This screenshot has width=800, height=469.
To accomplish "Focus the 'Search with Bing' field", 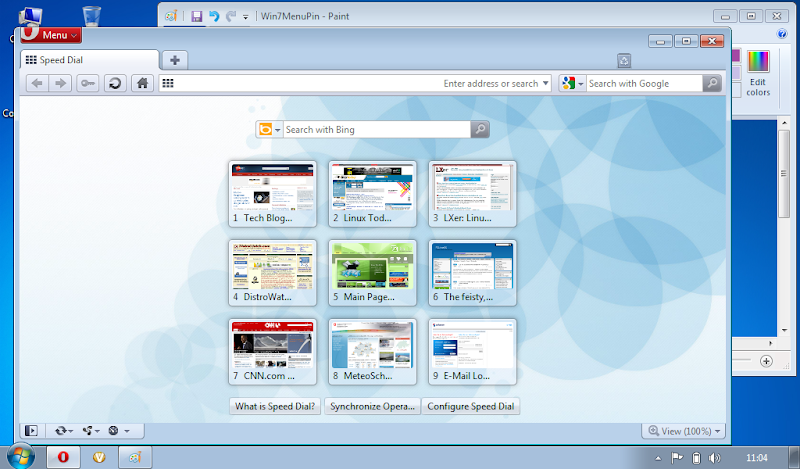I will [x=377, y=130].
